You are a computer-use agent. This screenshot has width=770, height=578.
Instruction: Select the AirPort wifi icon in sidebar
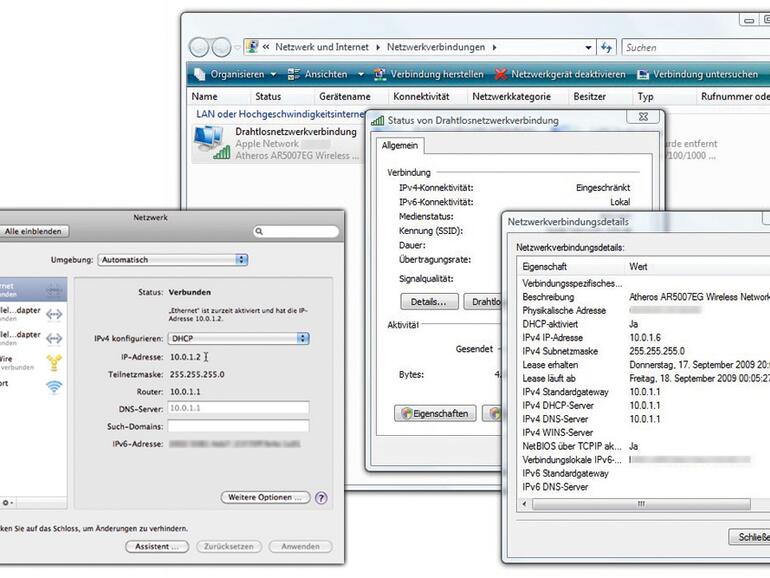point(54,387)
